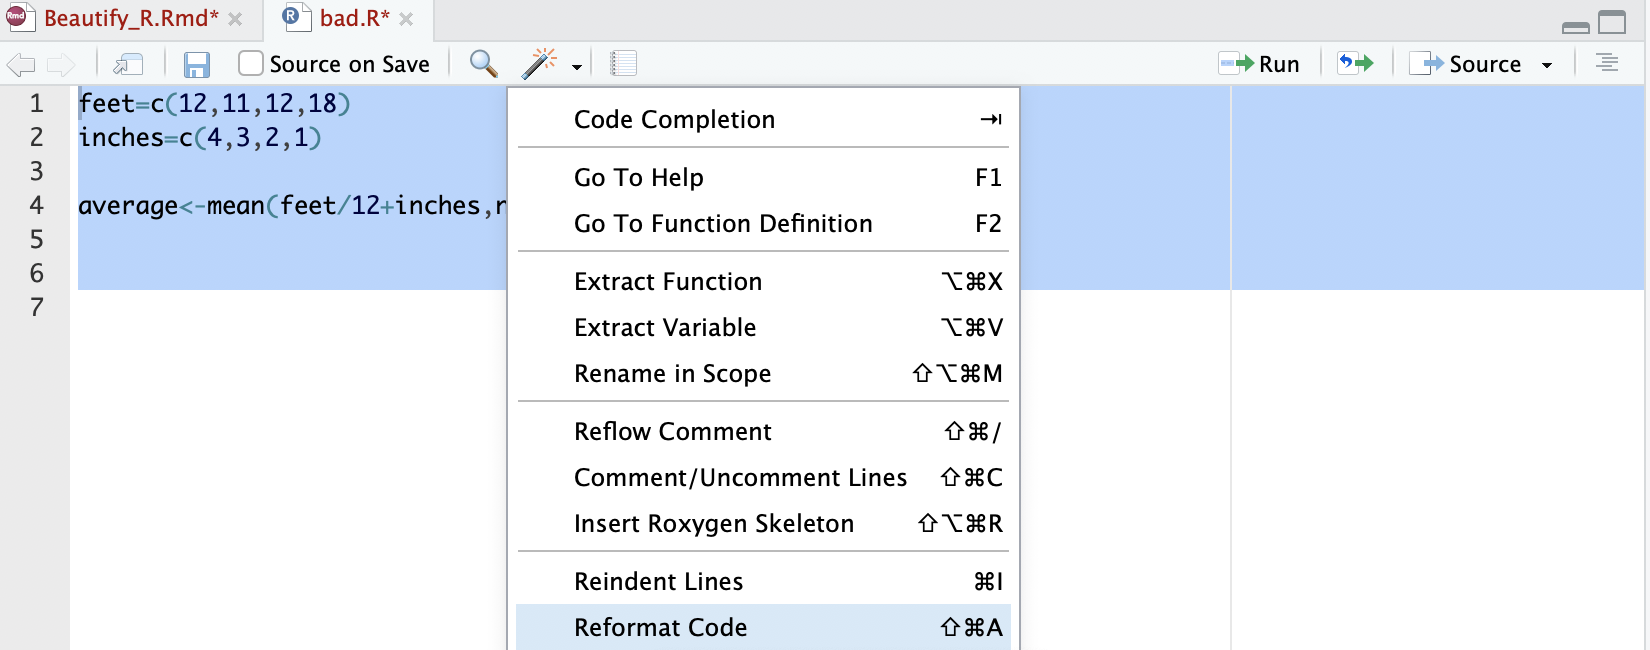Expand the code tools wand dropdown arrow
This screenshot has width=1650, height=650.
tap(577, 67)
